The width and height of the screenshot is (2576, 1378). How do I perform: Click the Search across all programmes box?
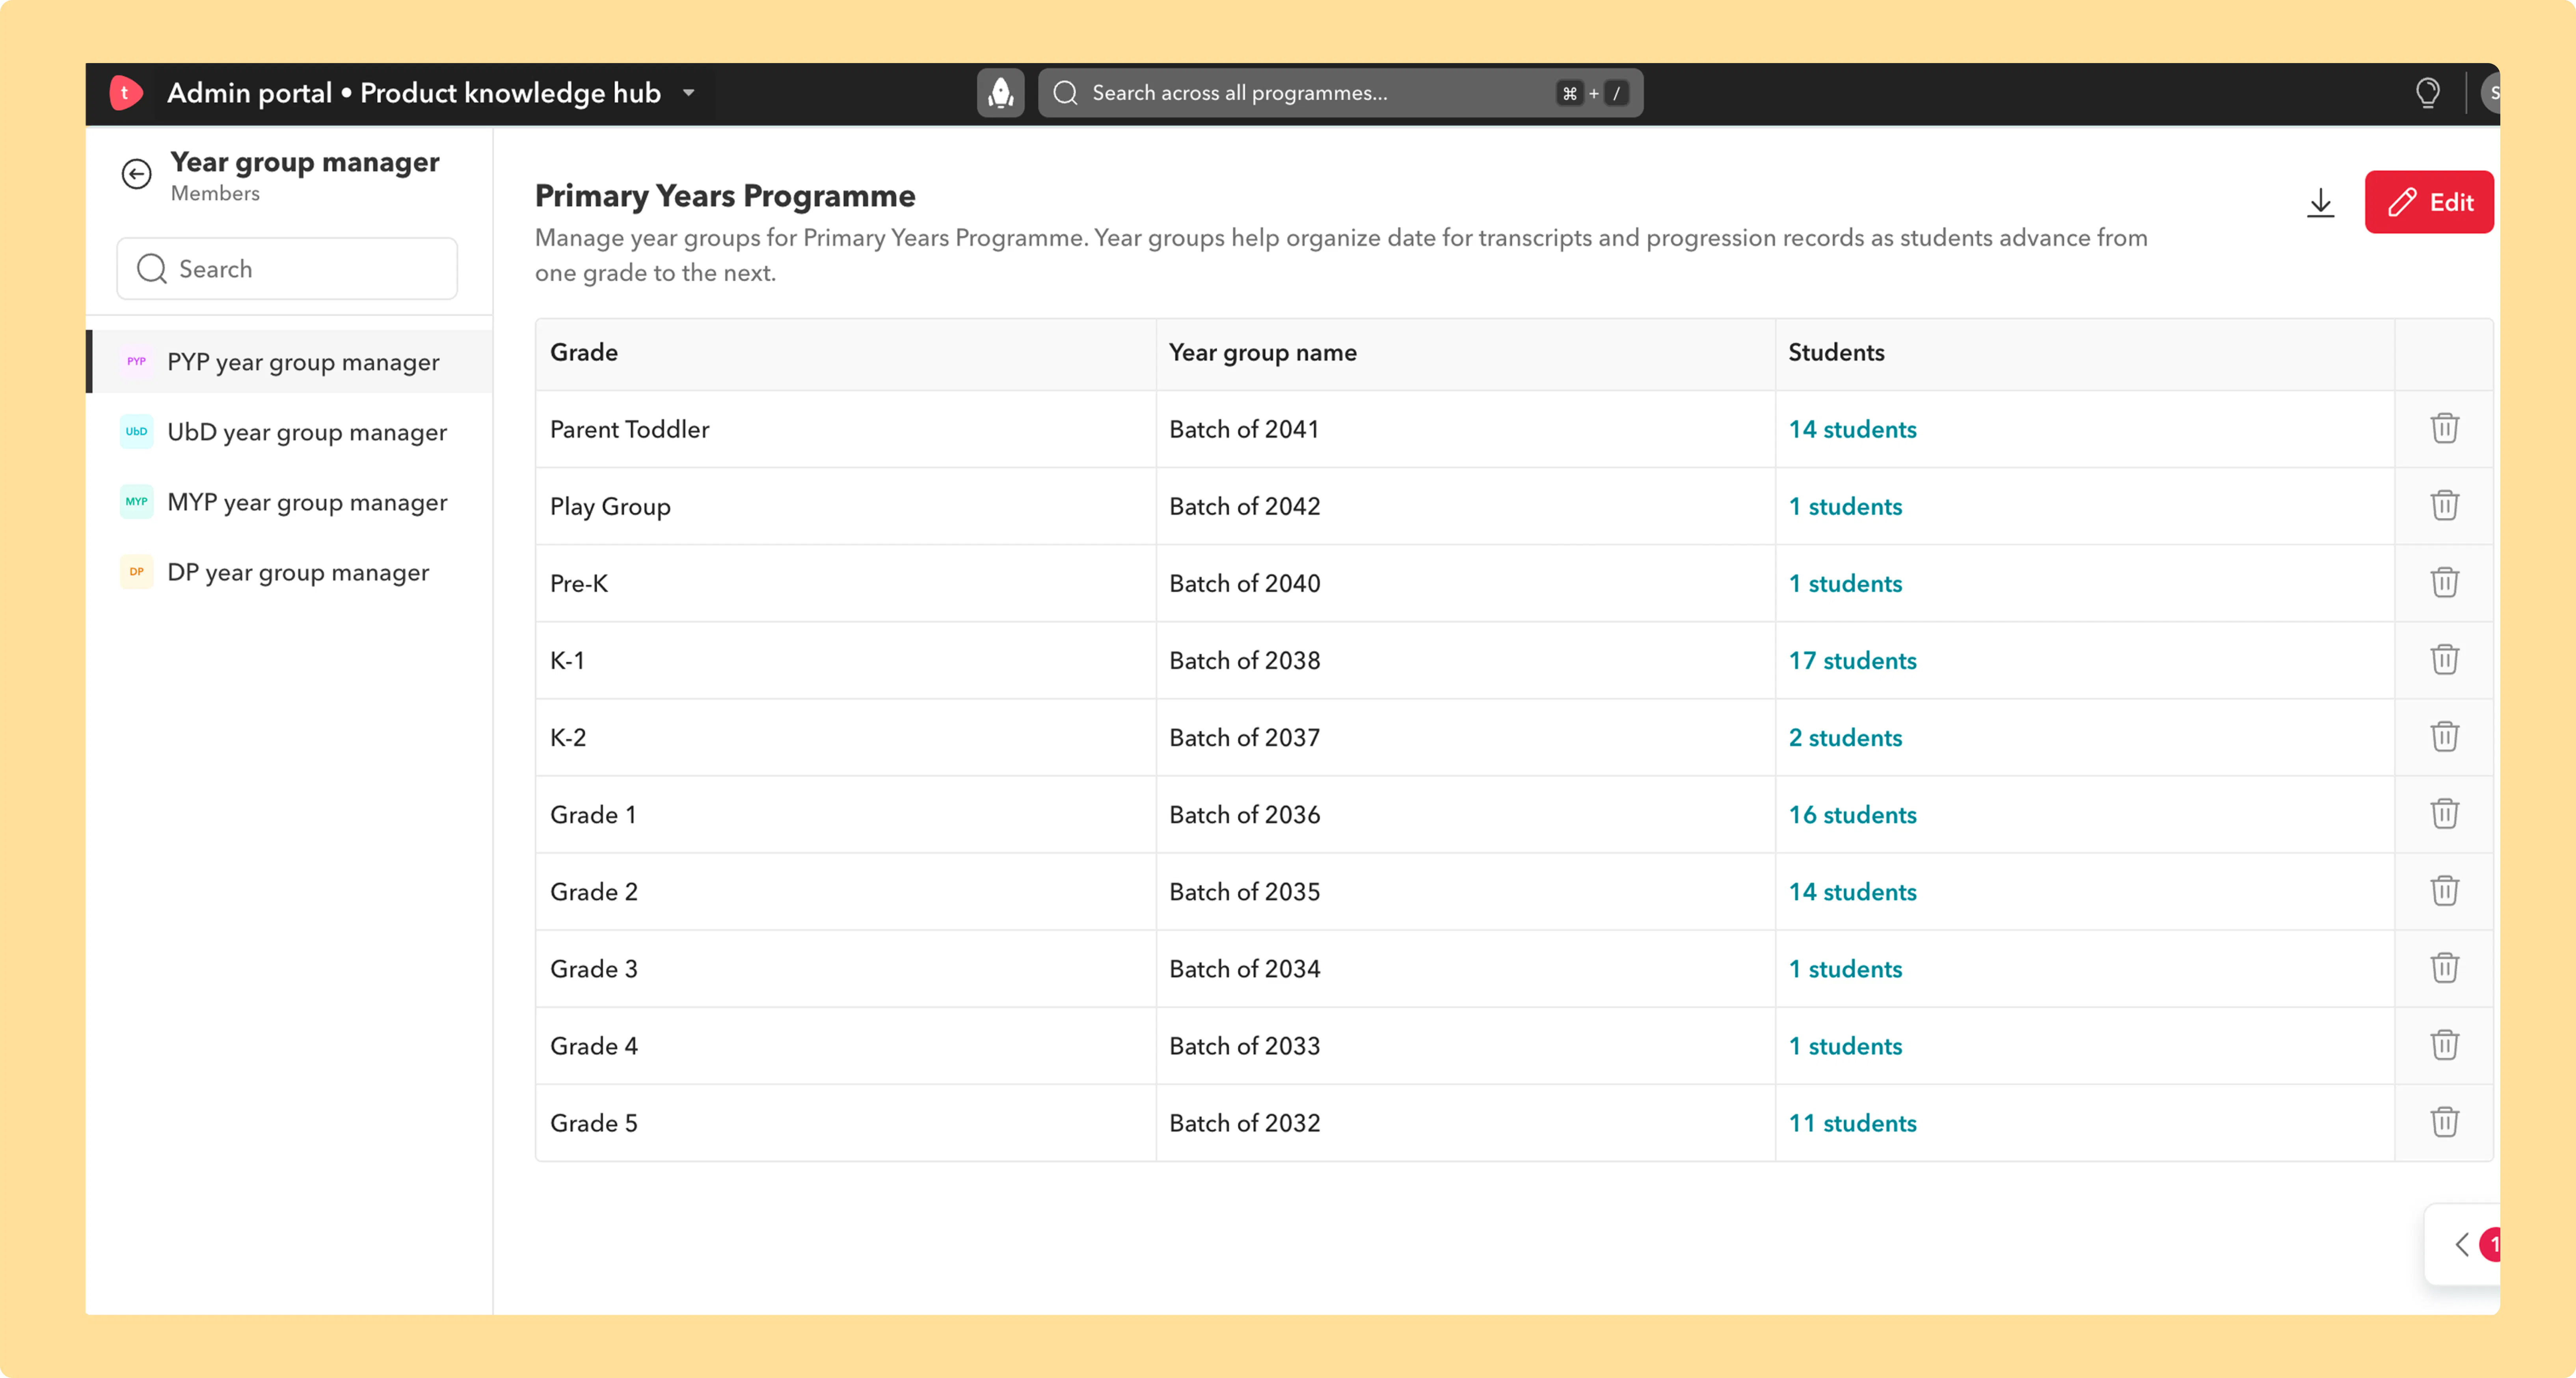click(x=1340, y=93)
